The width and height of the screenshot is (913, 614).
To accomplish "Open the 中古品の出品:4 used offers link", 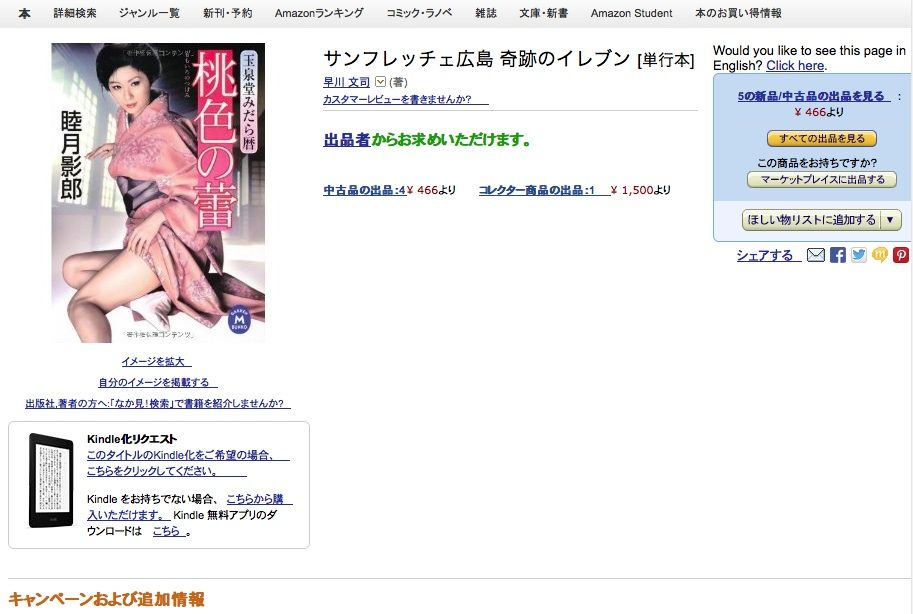I will coord(365,190).
